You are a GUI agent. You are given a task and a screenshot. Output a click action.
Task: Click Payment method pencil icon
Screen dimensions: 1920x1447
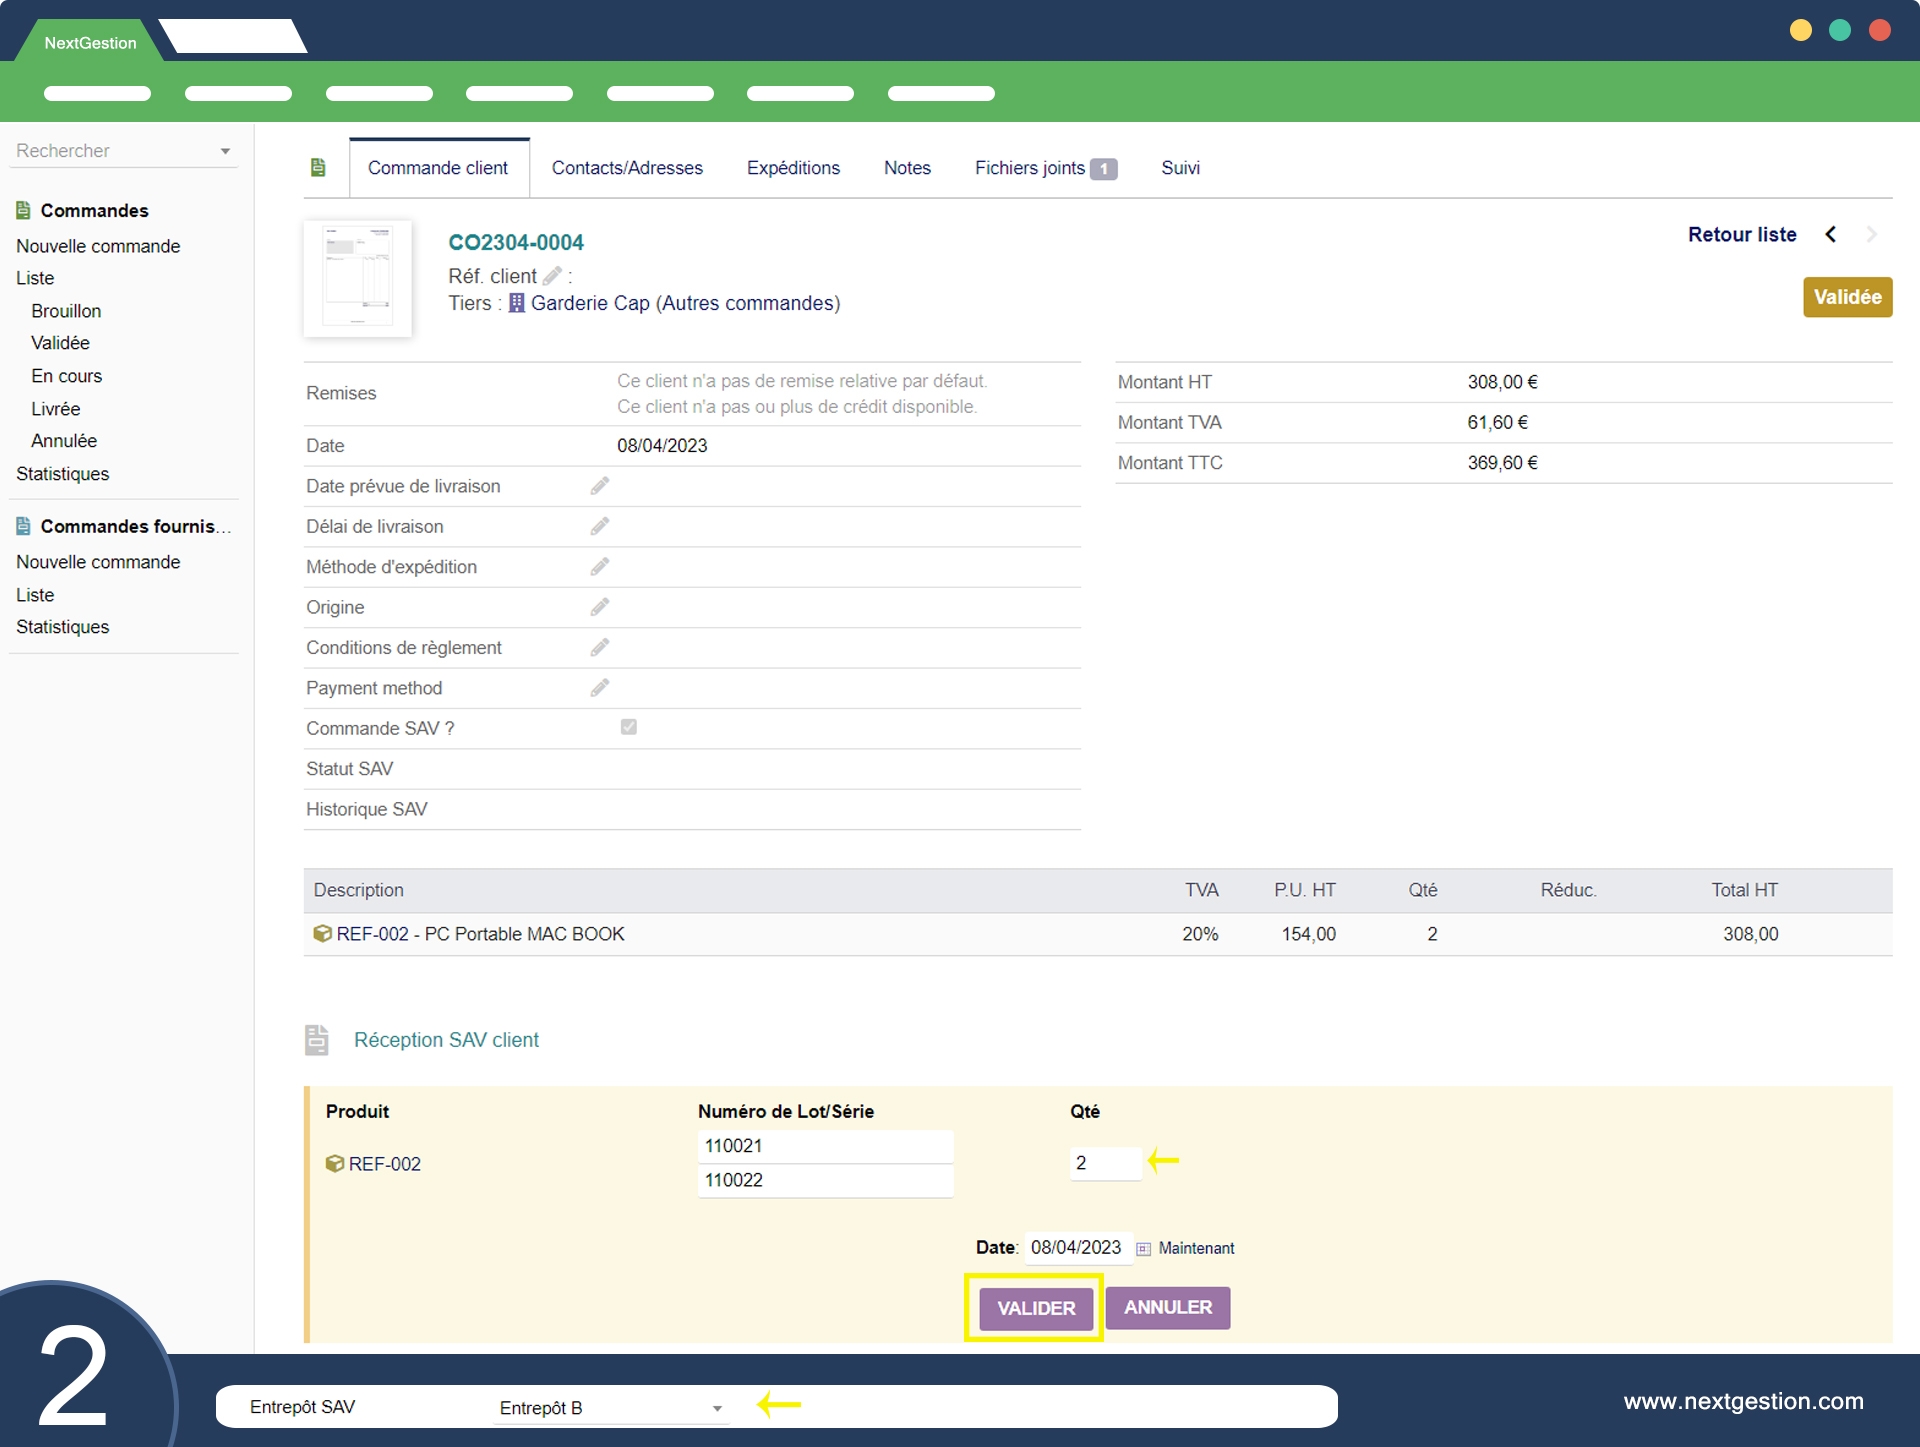(x=600, y=688)
